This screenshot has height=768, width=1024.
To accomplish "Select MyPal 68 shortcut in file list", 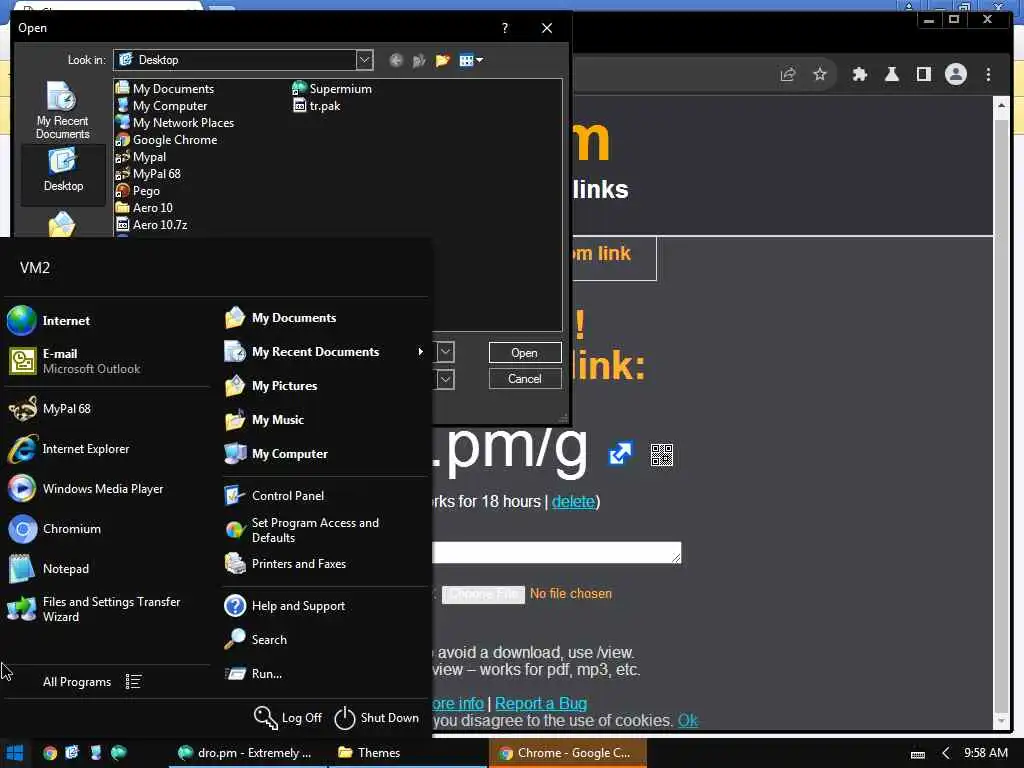I will [x=148, y=174].
